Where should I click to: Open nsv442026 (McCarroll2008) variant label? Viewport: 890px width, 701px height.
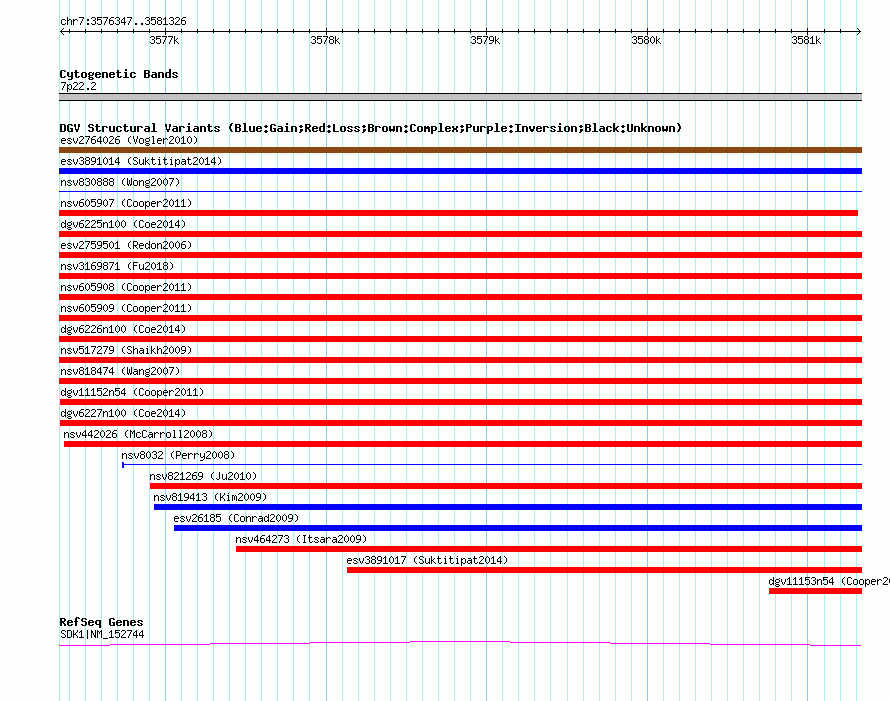pyautogui.click(x=138, y=434)
